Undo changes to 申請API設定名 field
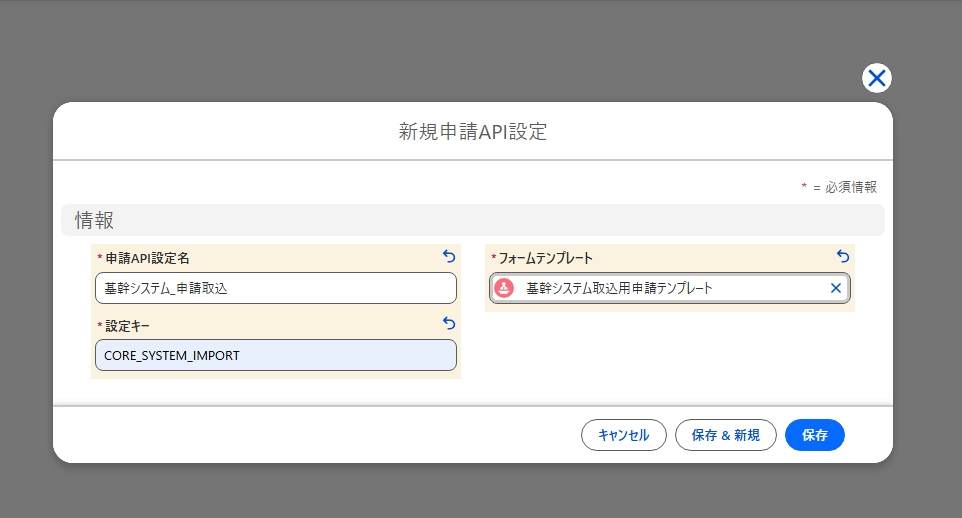 coord(449,256)
